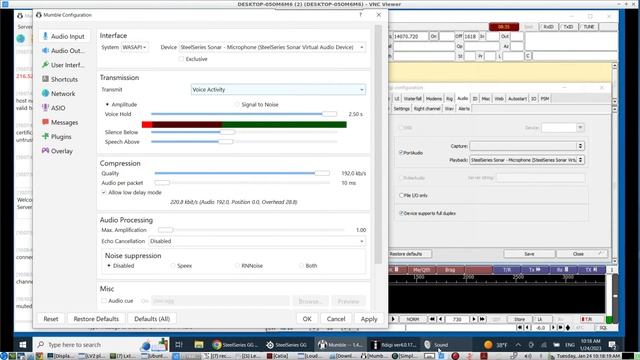Screen dimensions: 640x360
Task: Open the Transmit Voice Activity dropdown
Action: click(x=278, y=89)
